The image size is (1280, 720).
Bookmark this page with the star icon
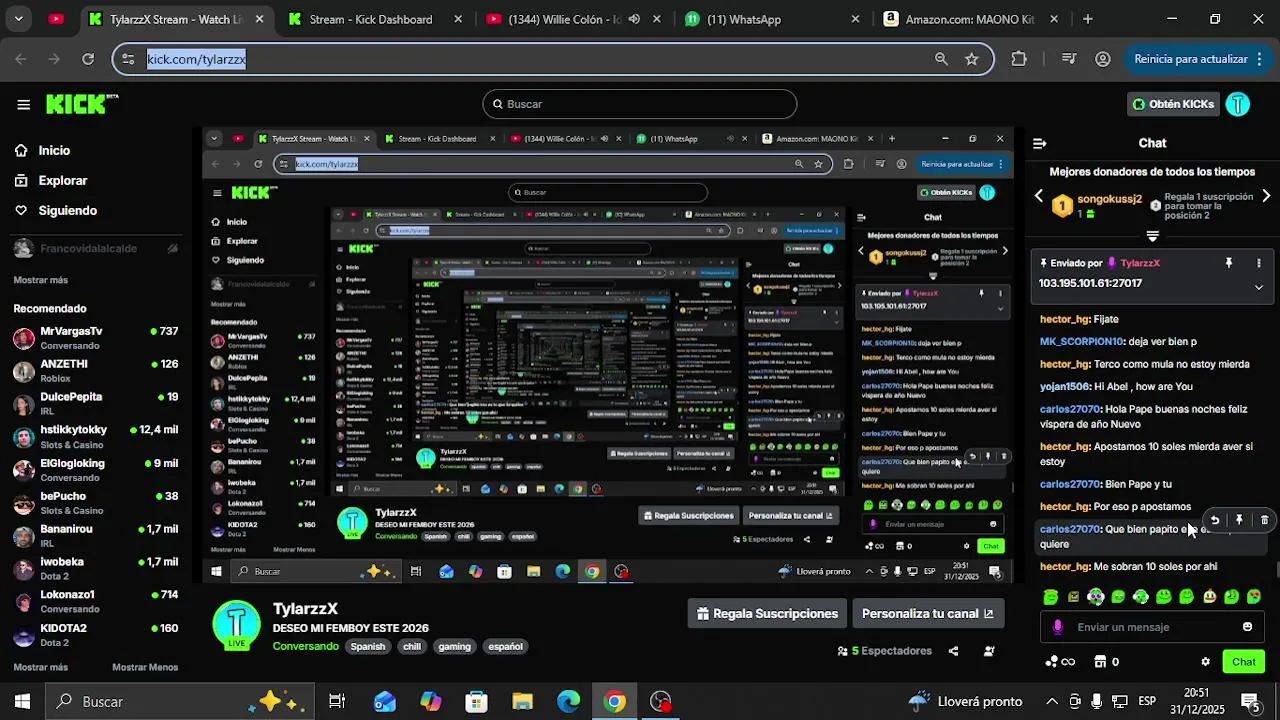971,59
